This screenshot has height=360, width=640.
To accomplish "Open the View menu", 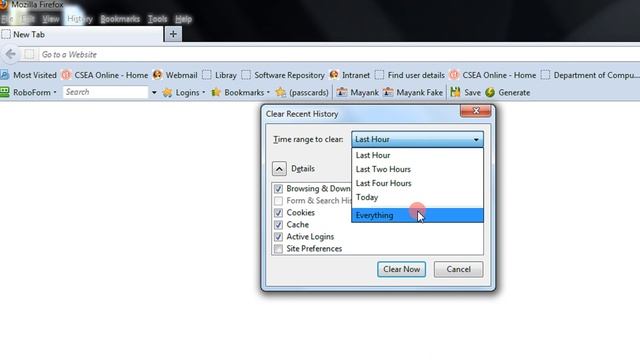I will [x=51, y=19].
